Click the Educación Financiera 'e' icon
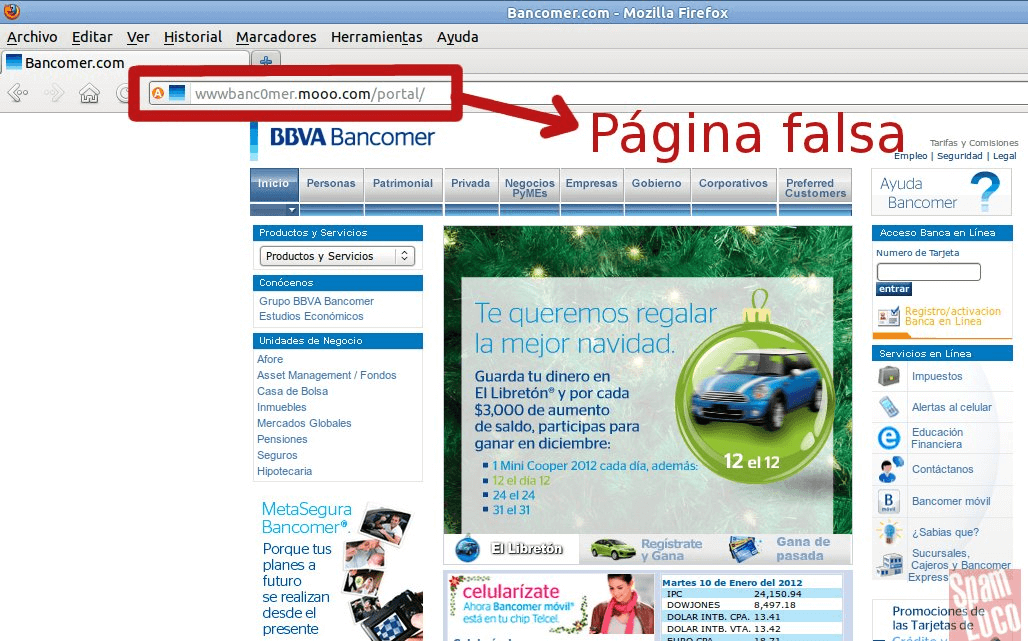Image resolution: width=1028 pixels, height=641 pixels. pyautogui.click(x=889, y=438)
